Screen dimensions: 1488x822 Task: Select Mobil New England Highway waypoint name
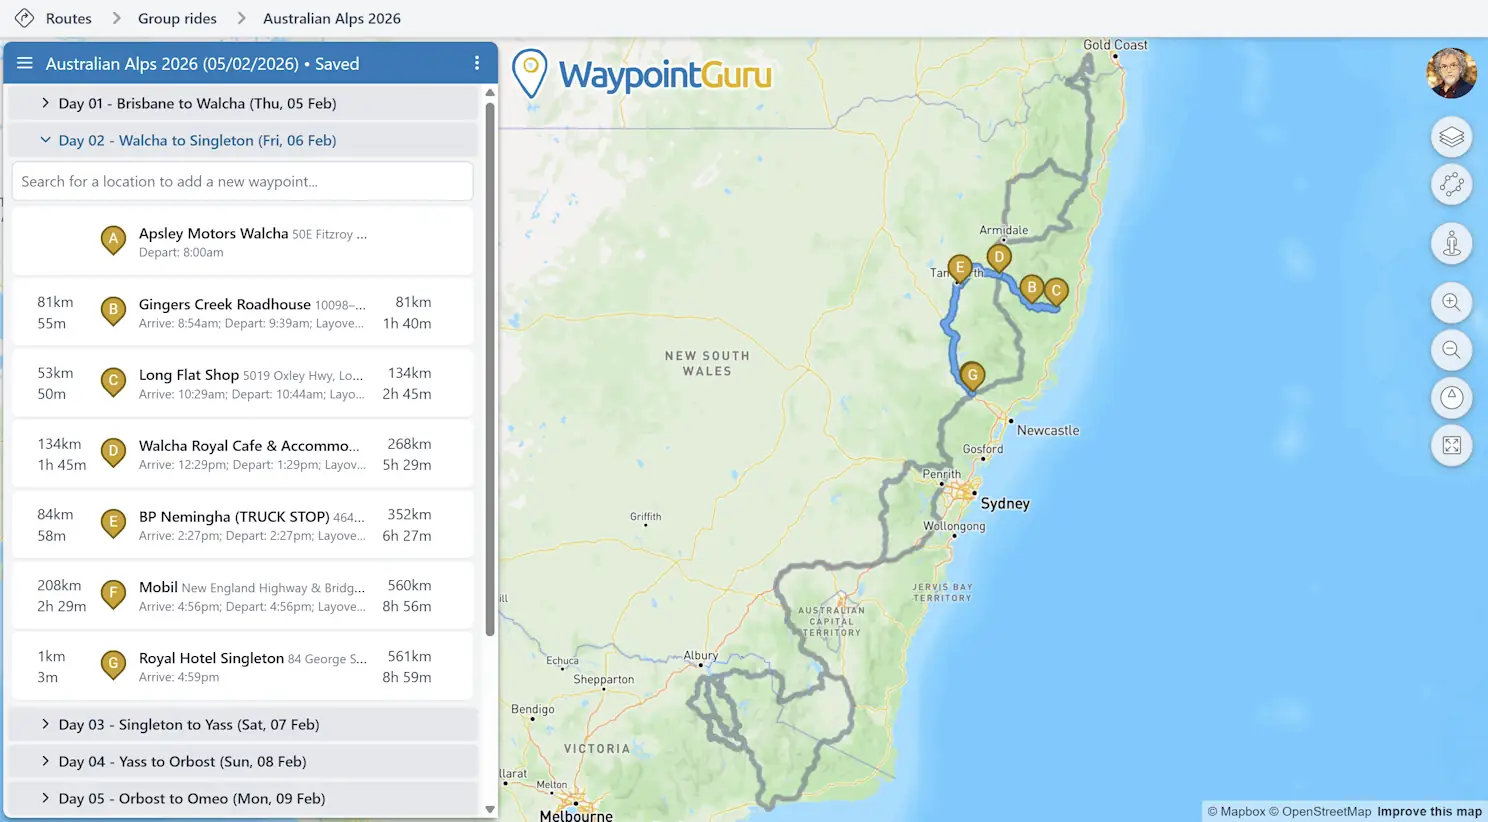point(252,587)
